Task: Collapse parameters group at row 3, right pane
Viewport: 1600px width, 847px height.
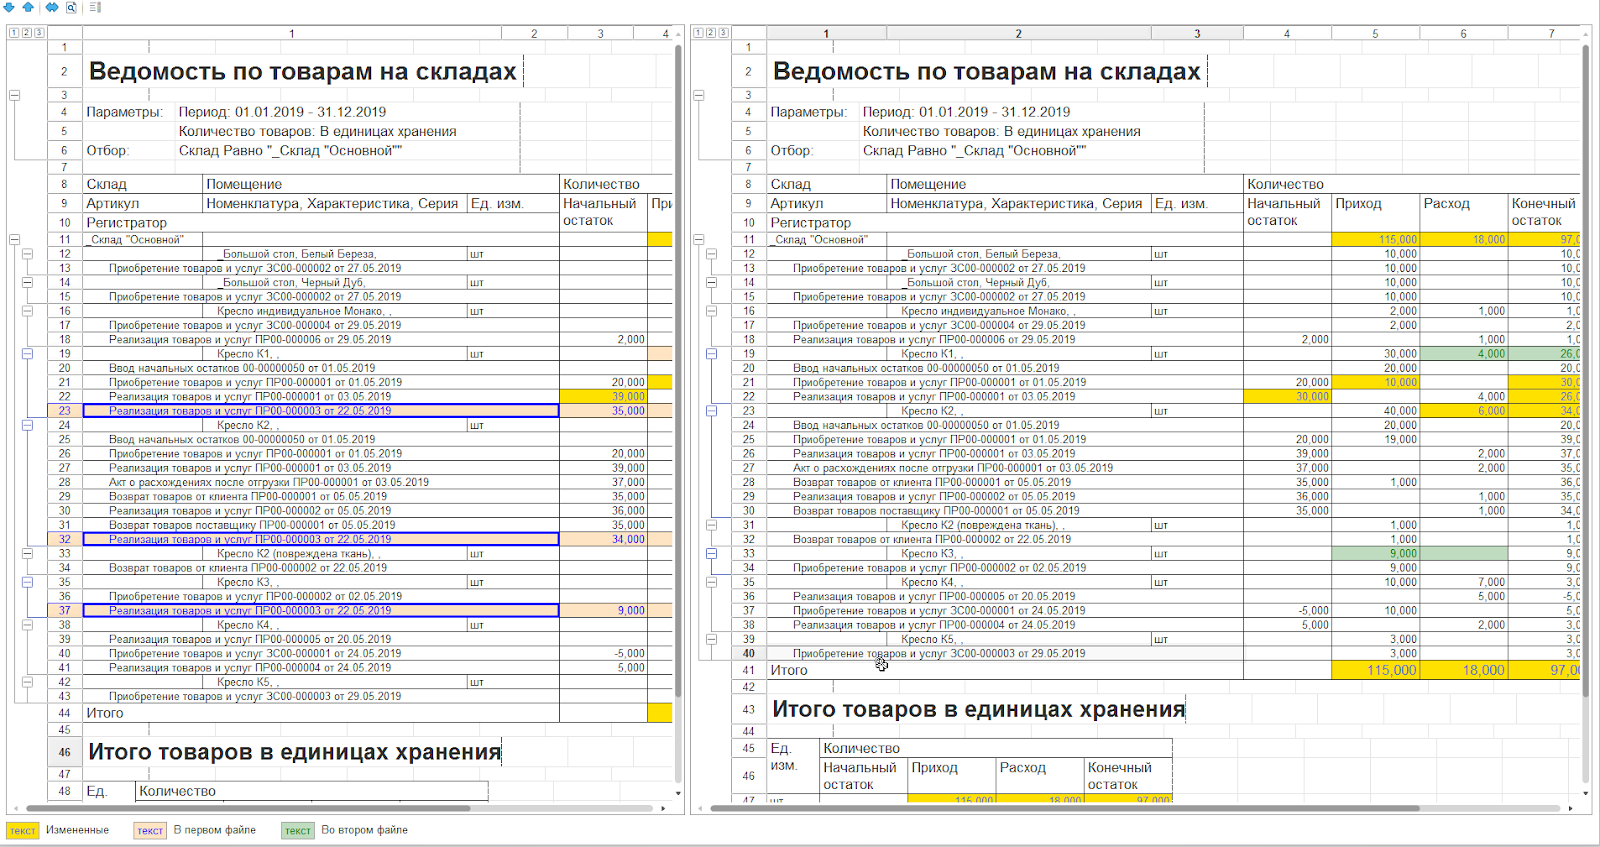Action: 698,96
